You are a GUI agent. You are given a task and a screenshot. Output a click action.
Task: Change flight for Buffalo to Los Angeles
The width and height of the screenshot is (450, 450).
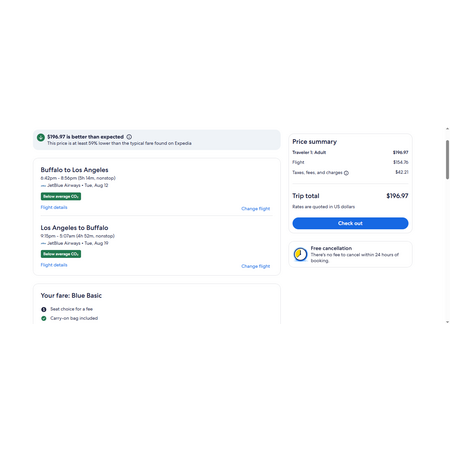[x=256, y=209]
